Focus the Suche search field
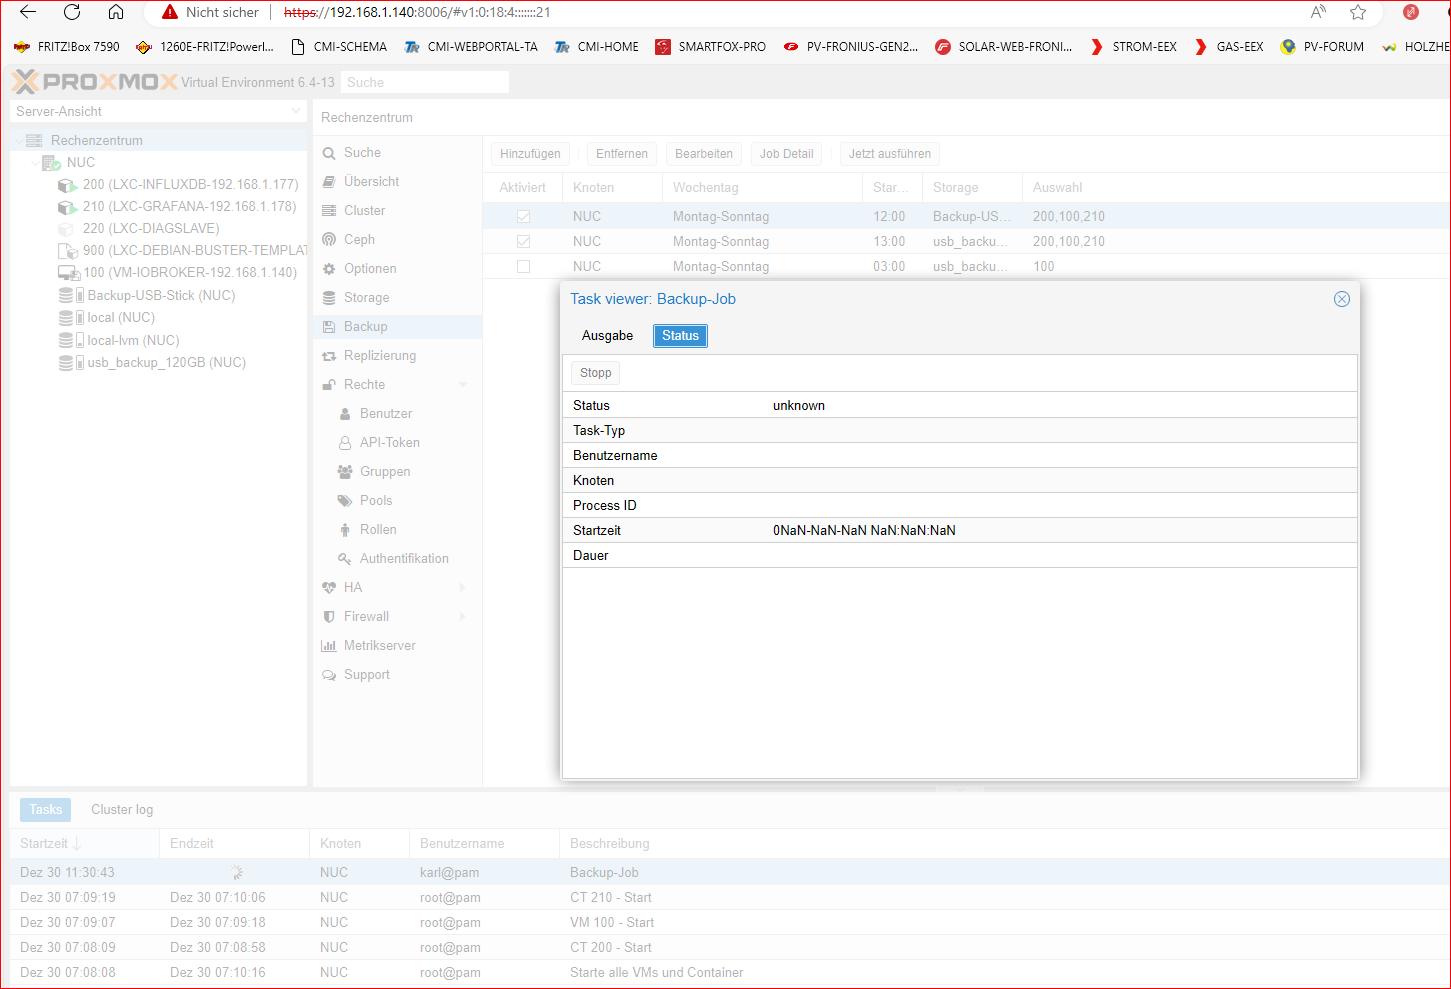1451x989 pixels. click(x=424, y=82)
